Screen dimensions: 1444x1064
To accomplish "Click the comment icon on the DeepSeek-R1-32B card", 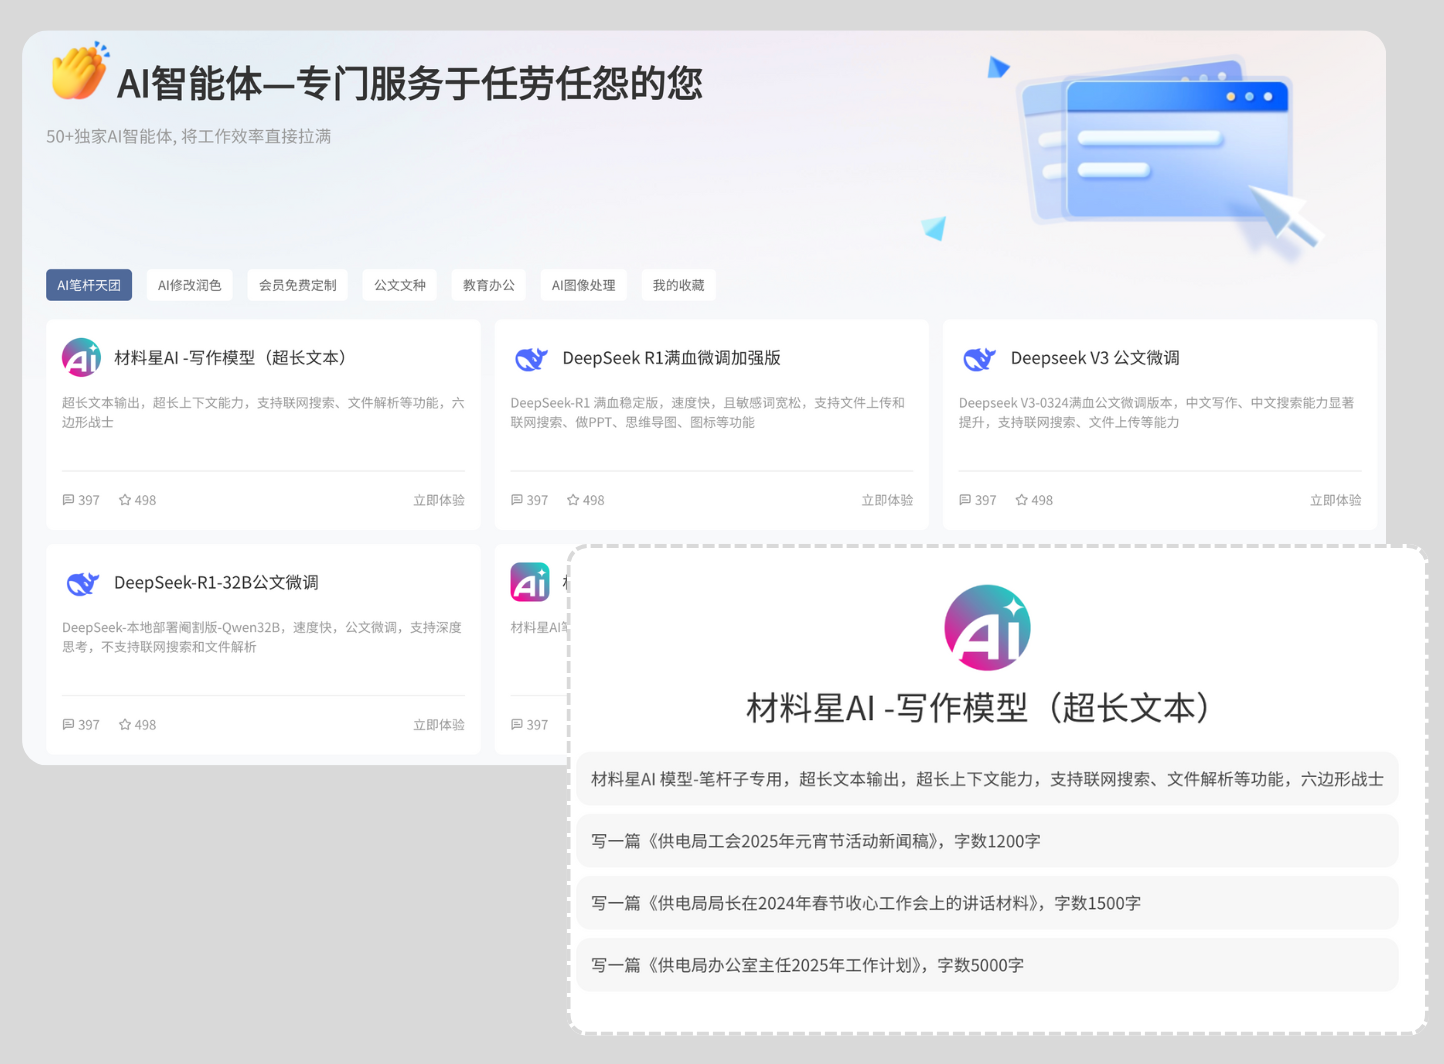I will click(69, 725).
